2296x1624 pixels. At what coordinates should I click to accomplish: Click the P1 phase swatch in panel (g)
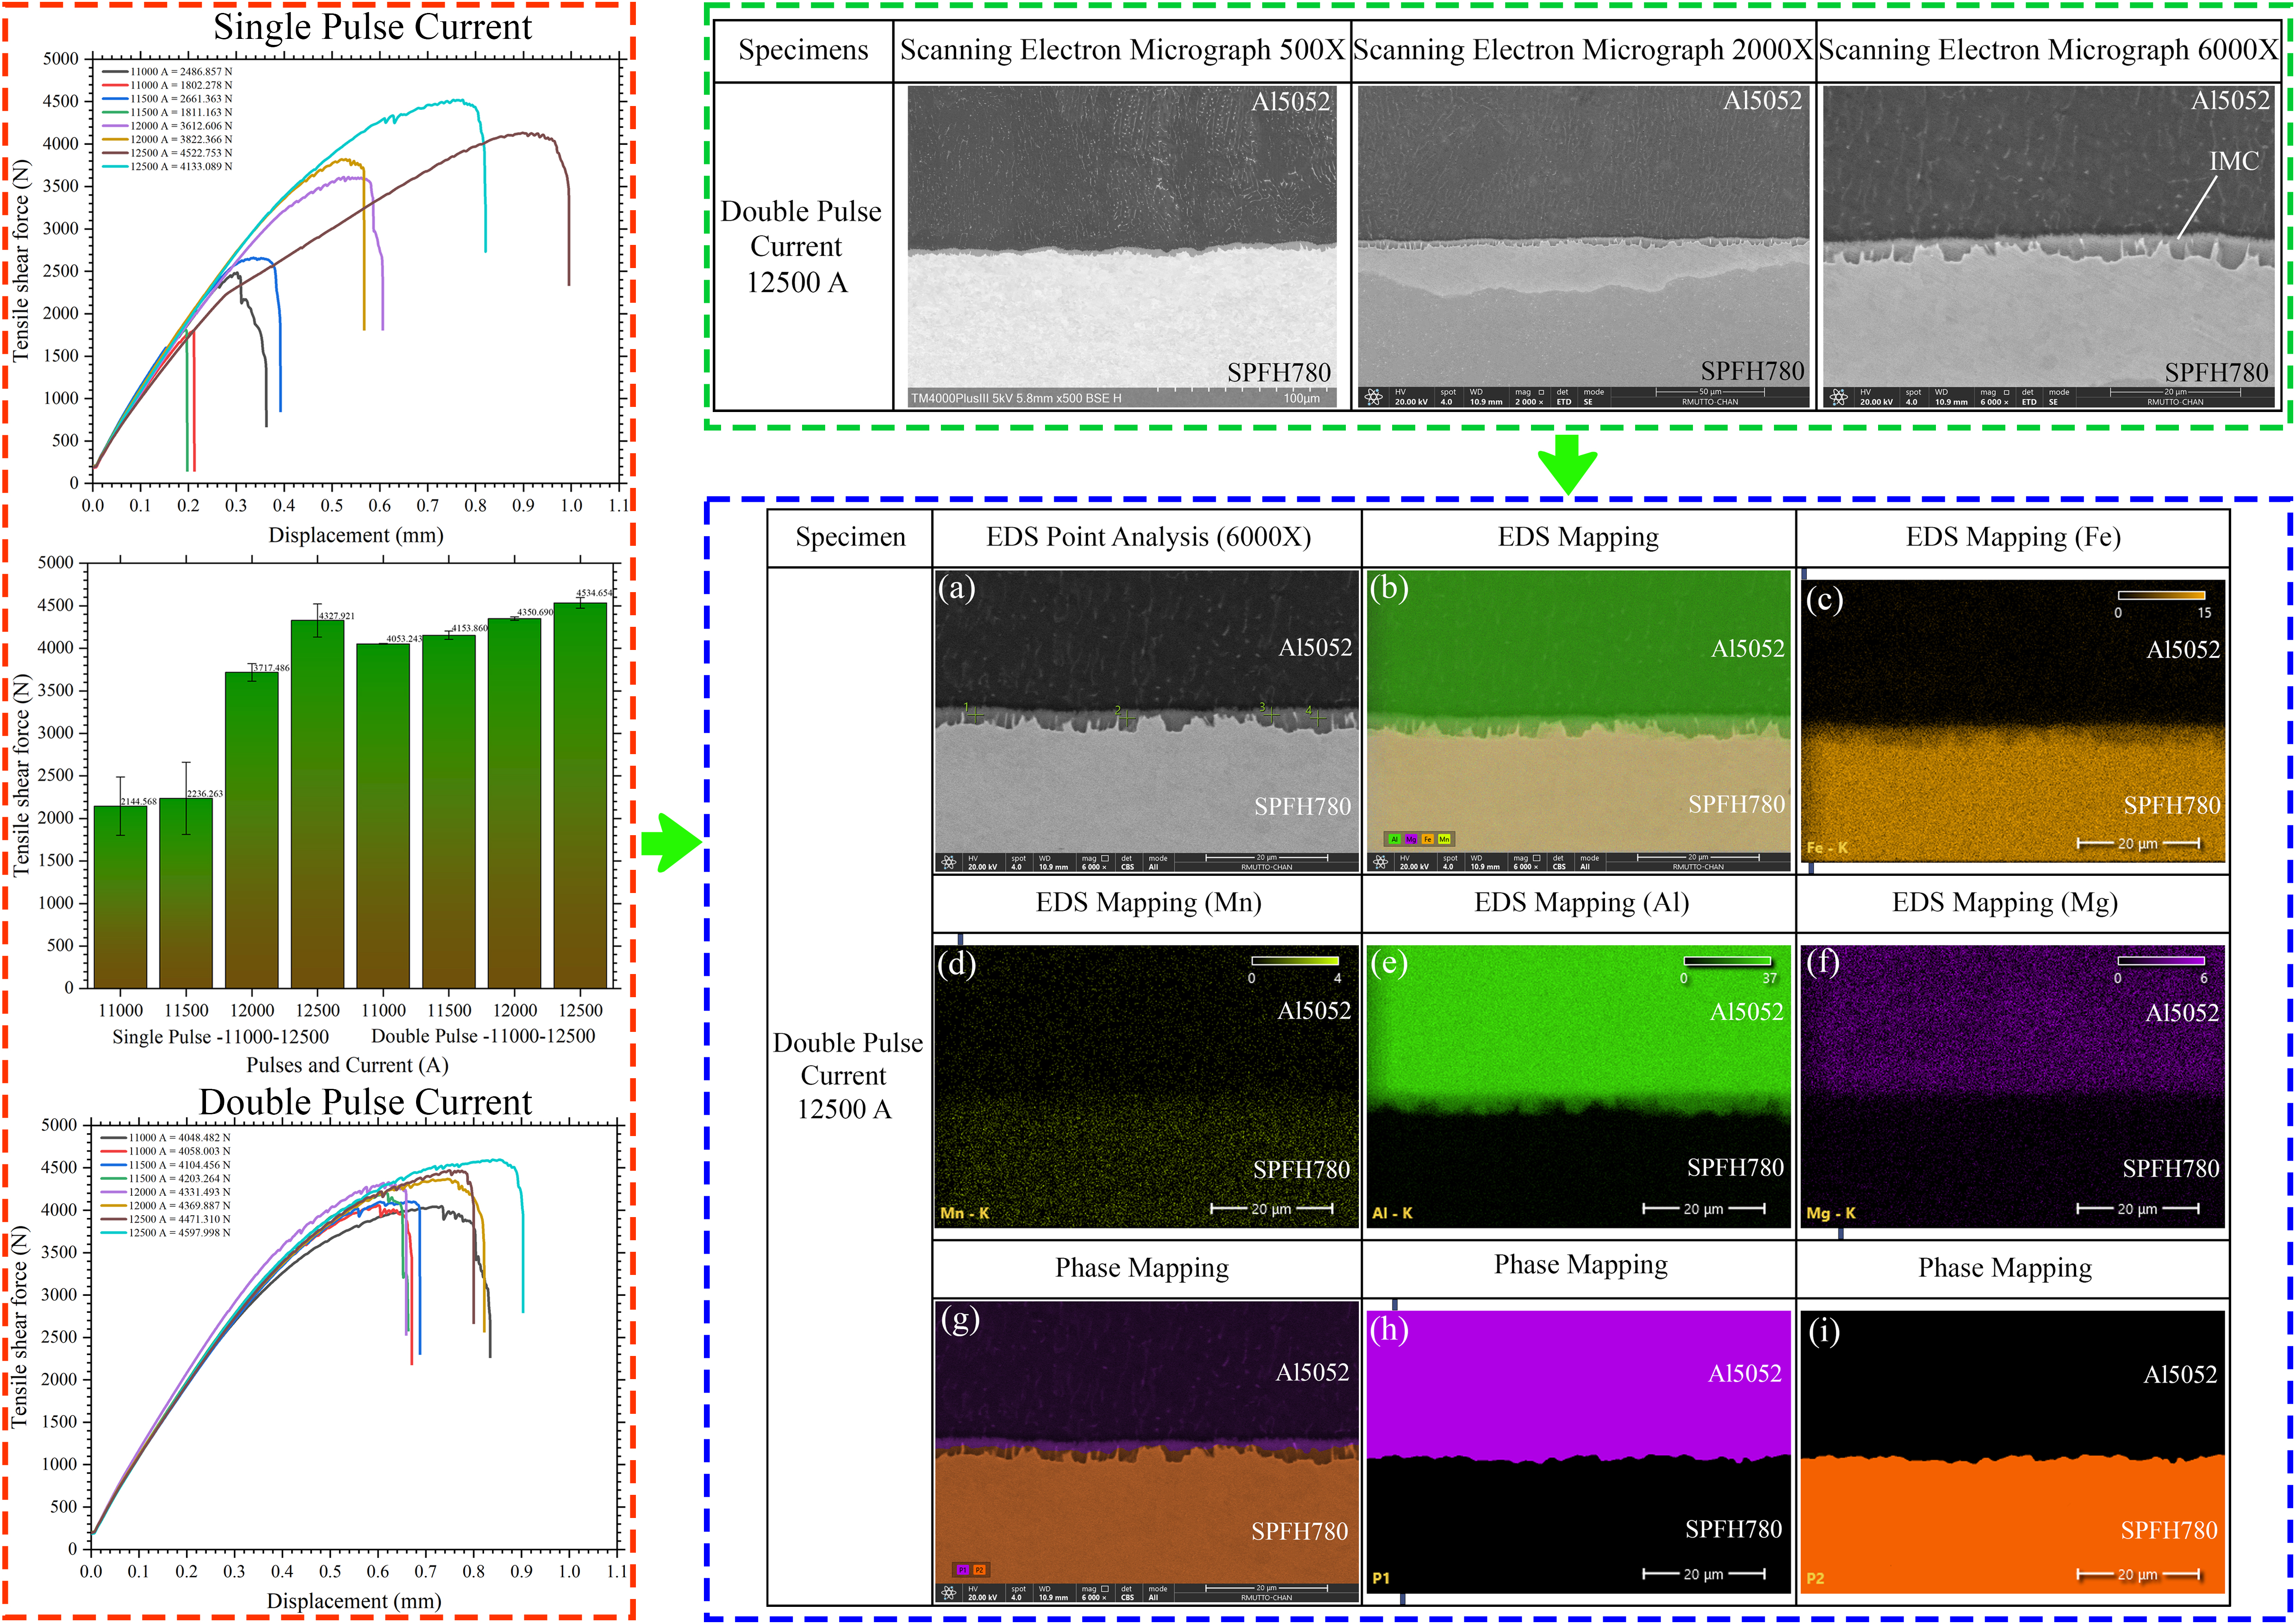(963, 1570)
